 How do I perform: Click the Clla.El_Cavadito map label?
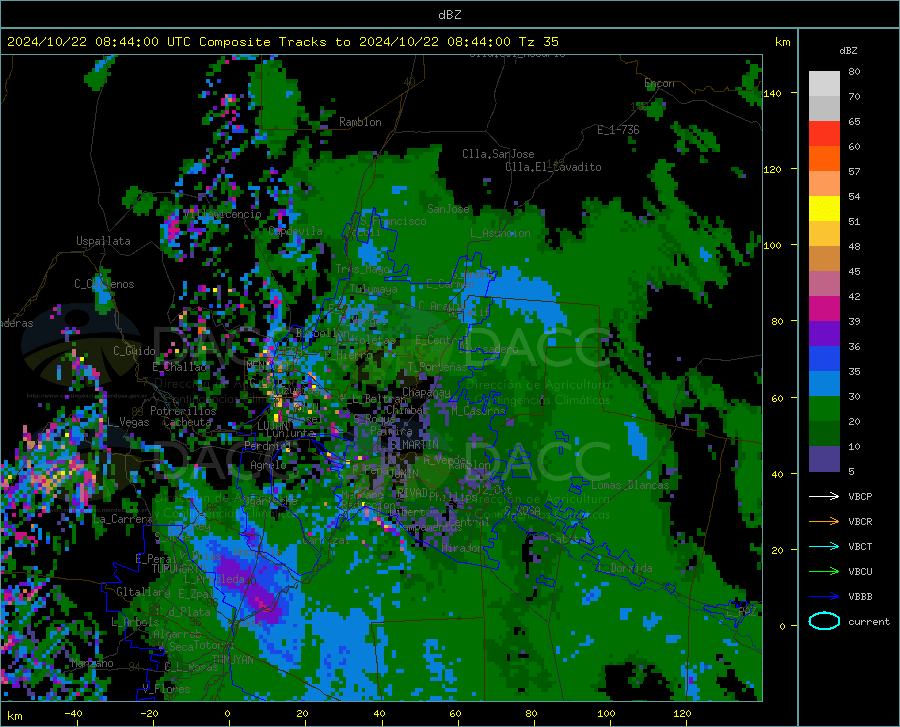[x=553, y=167]
